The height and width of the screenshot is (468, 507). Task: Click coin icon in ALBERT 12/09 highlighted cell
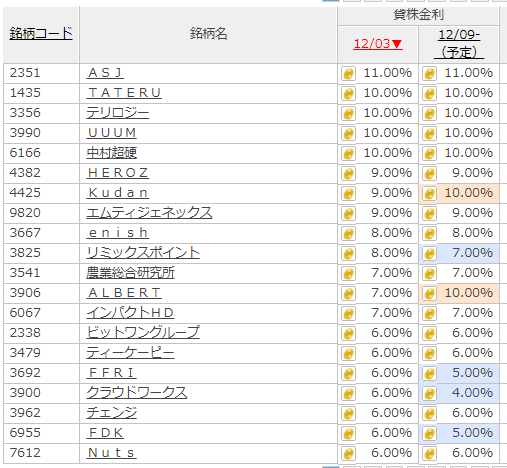(429, 294)
